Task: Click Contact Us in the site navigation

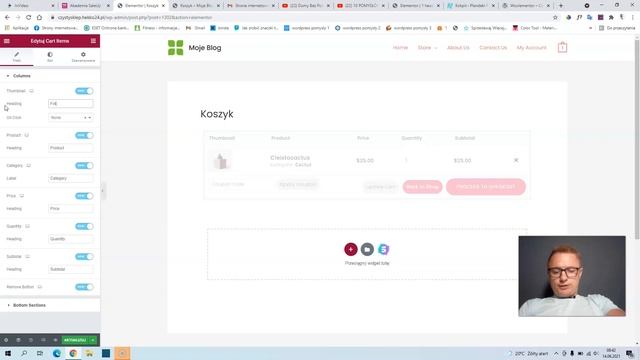Action: [x=493, y=48]
